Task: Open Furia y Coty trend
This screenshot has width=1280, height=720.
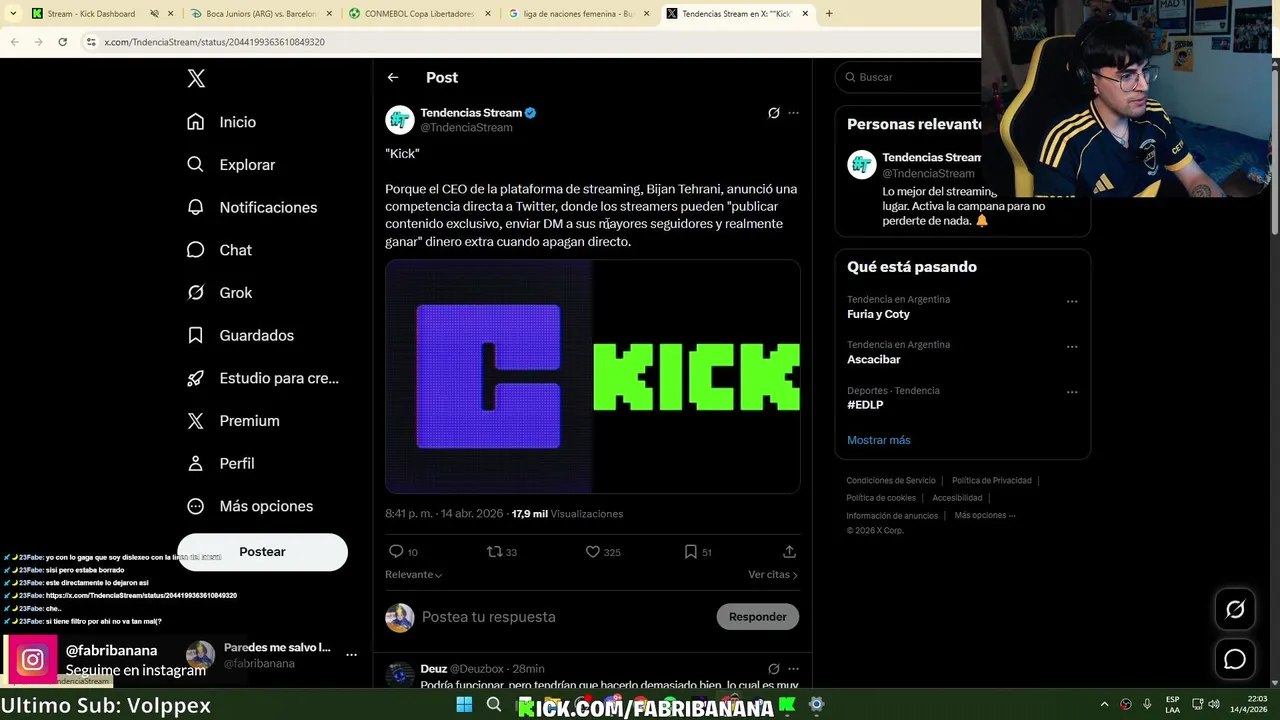Action: click(878, 314)
